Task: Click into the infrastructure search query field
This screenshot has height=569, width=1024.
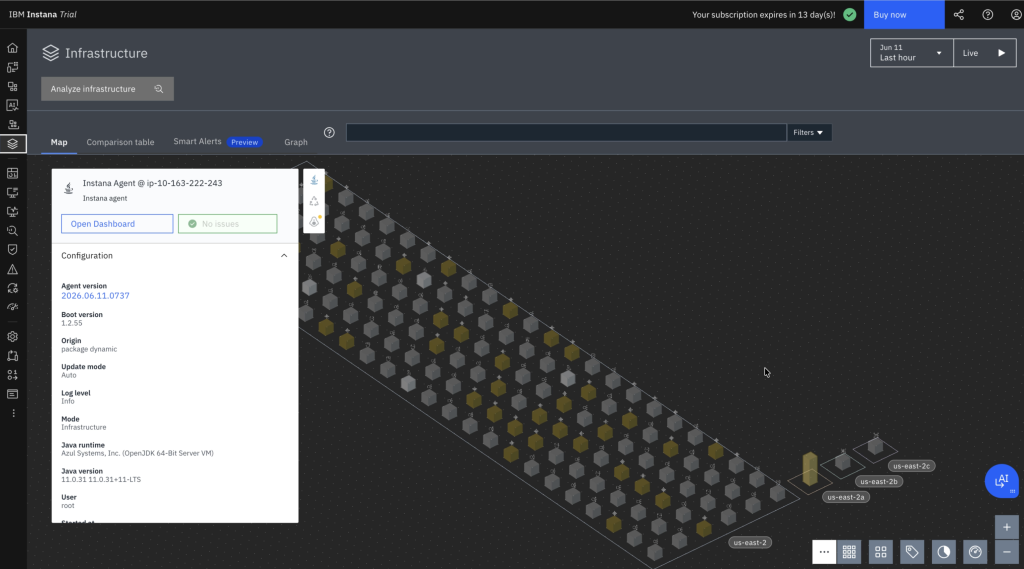Action: pos(566,133)
